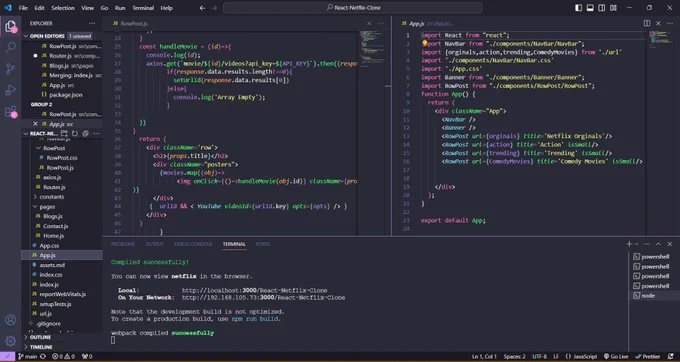This screenshot has width=680, height=362.
Task: Click the React-Netflix-Clone command center search
Action: coord(353,8)
